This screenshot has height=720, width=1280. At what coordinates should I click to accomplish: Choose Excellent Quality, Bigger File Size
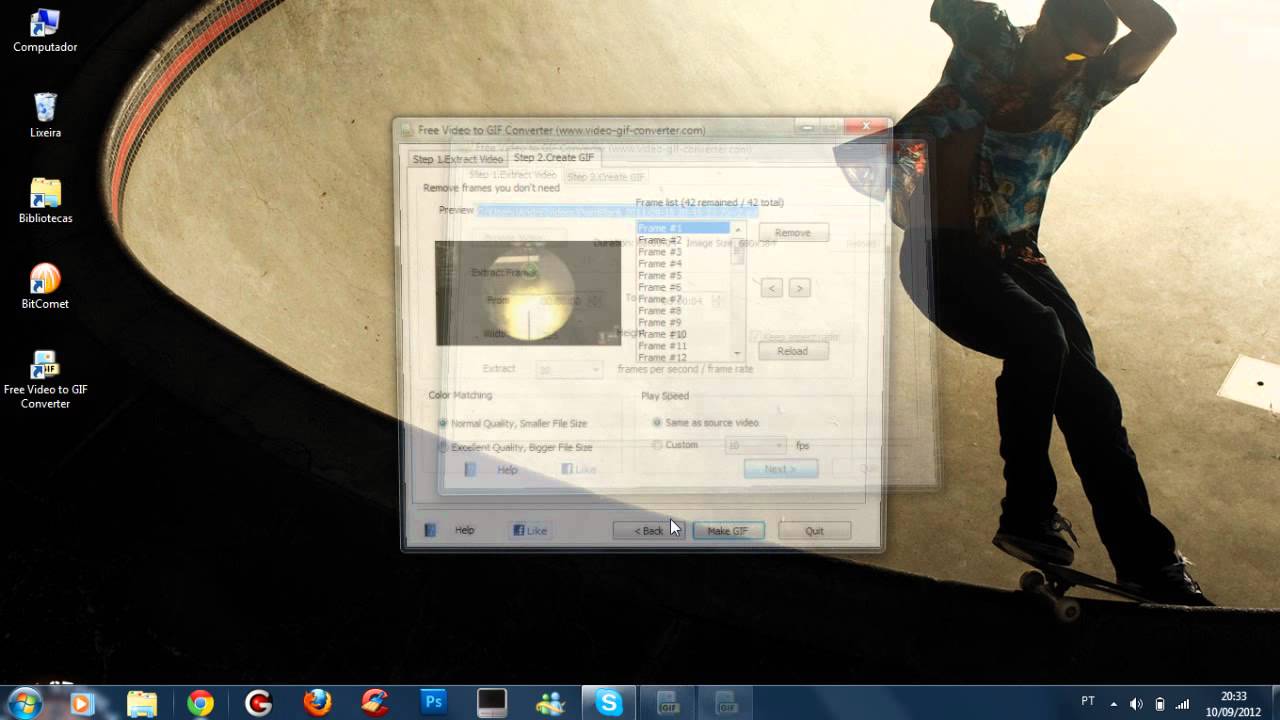coord(516,447)
